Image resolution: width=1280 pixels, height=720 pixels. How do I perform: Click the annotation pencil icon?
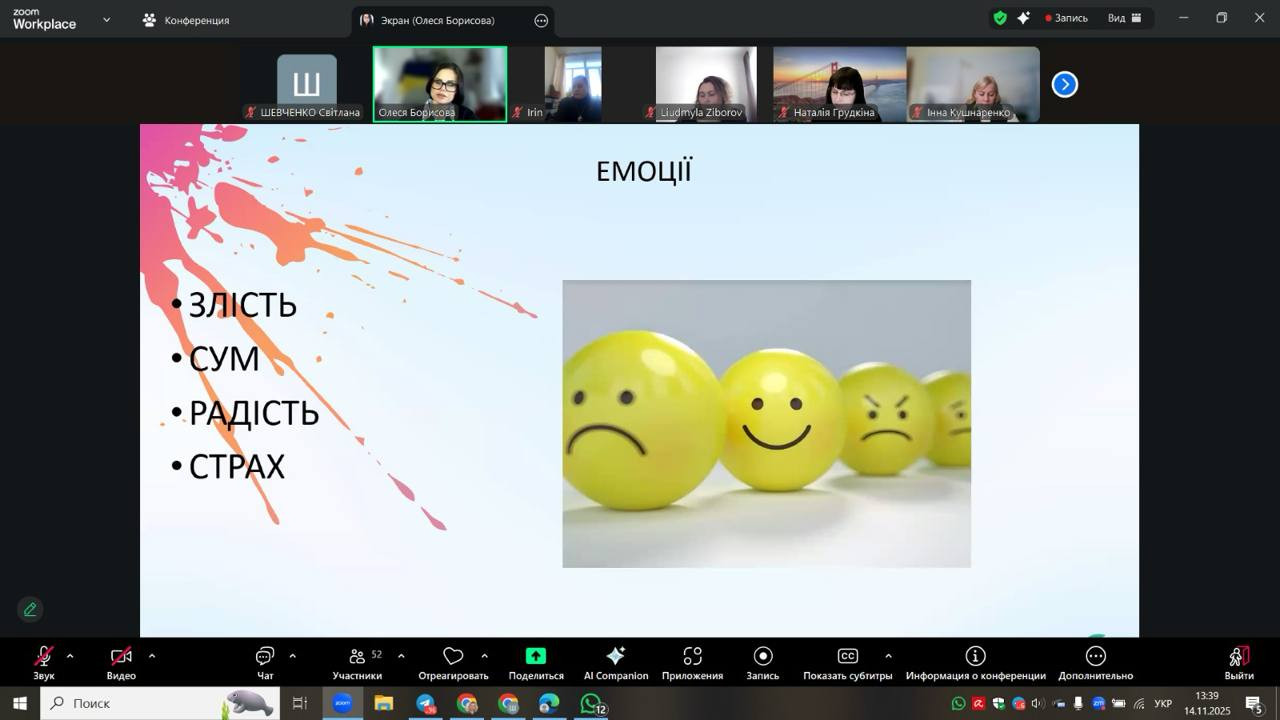[x=30, y=609]
